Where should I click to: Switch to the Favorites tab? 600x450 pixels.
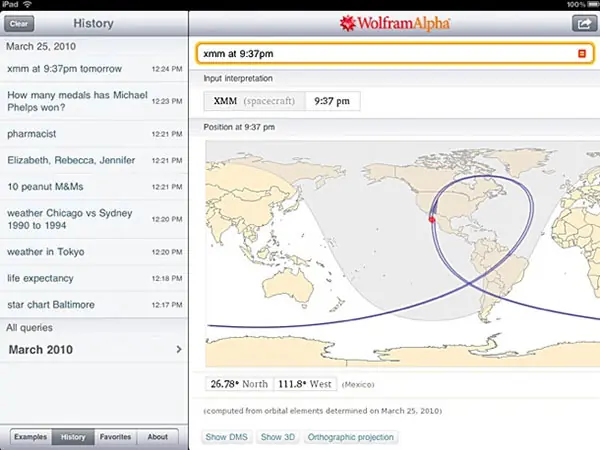tap(115, 437)
